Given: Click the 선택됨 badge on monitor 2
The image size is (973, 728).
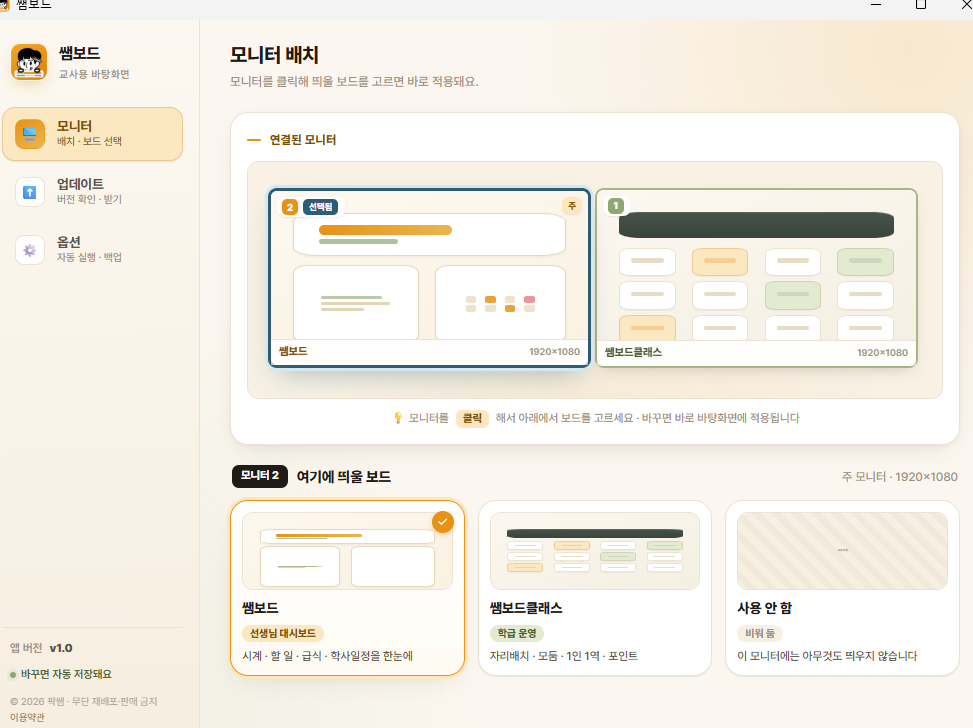Looking at the screenshot, I should pos(321,207).
